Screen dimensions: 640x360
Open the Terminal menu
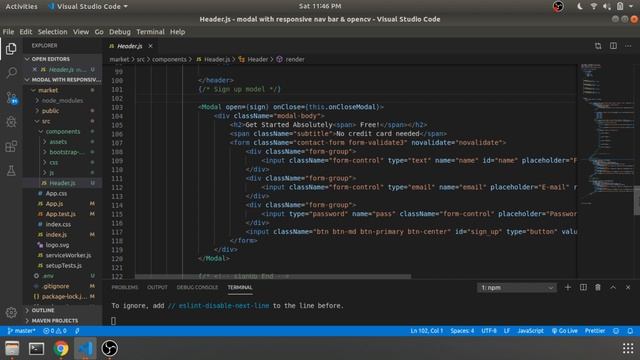[x=150, y=32]
